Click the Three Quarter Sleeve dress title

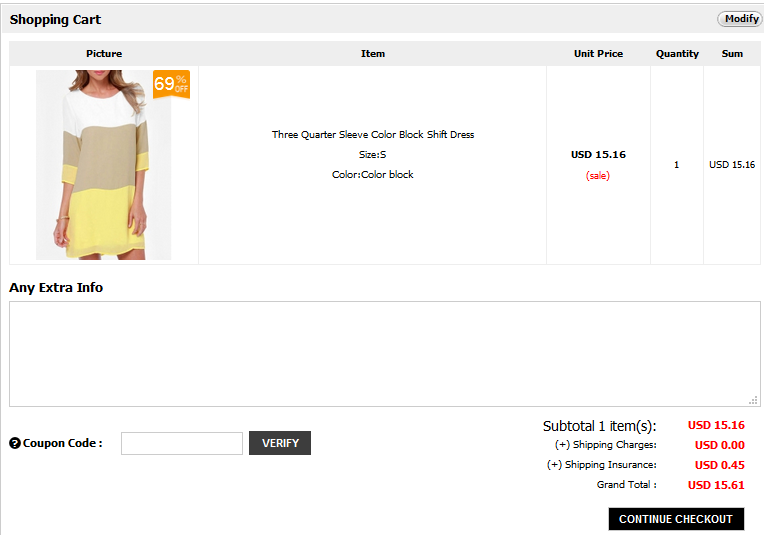(x=373, y=134)
